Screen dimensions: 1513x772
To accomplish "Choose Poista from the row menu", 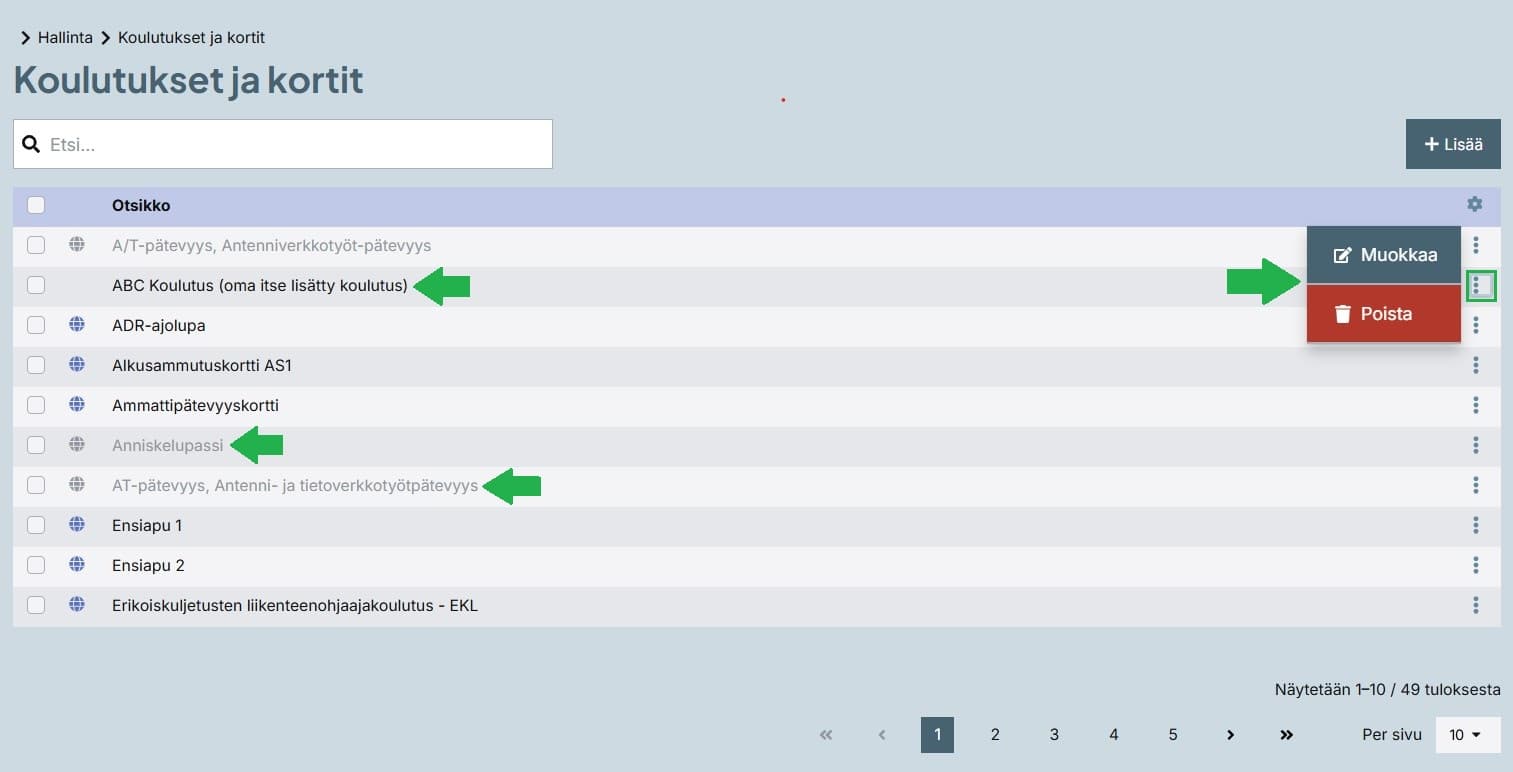I will [1384, 314].
